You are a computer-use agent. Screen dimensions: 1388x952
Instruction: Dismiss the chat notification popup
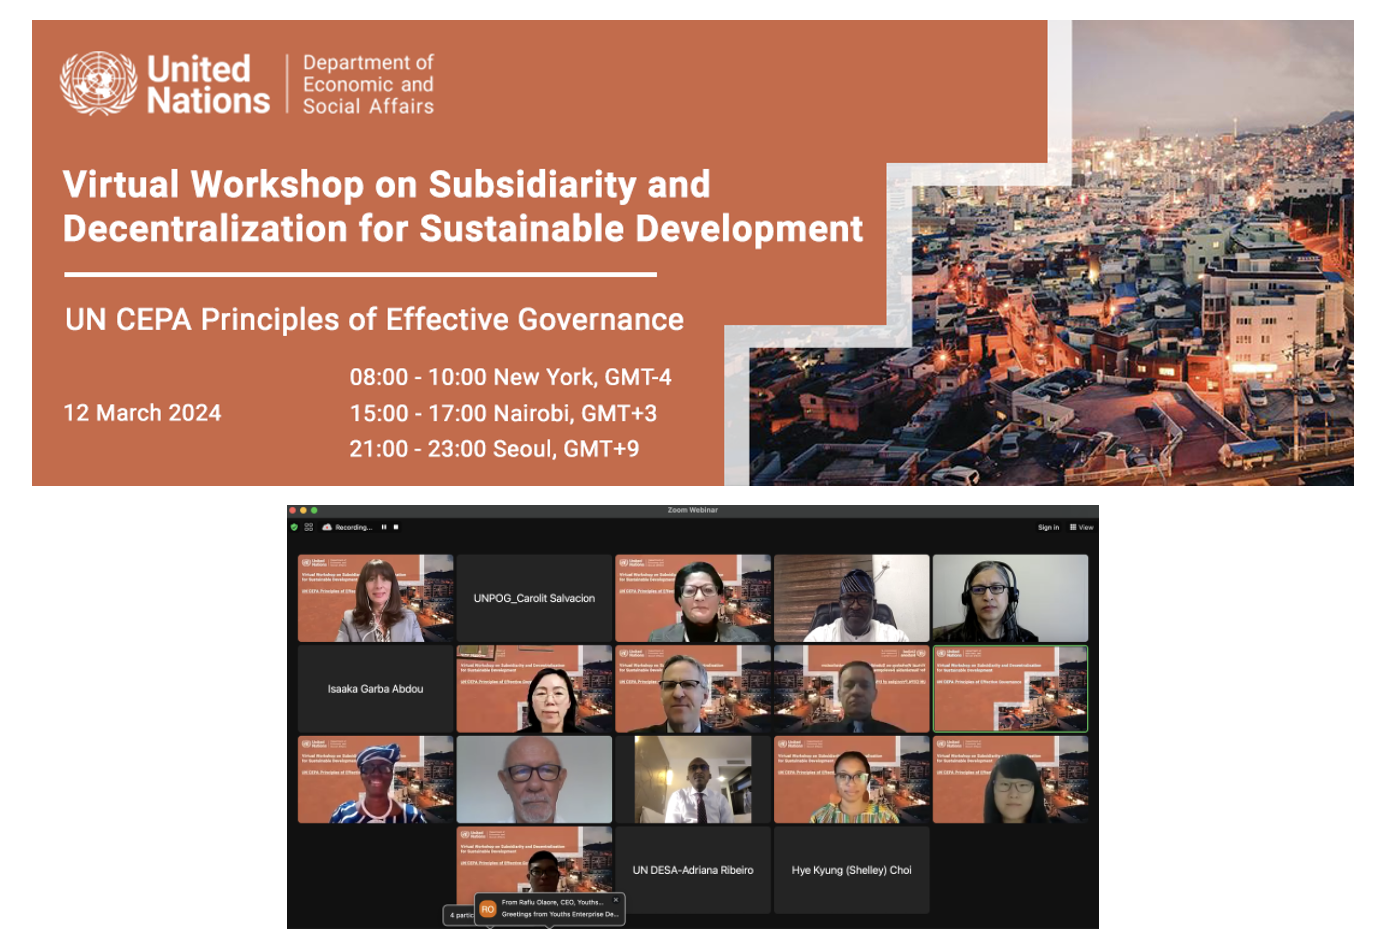click(x=616, y=900)
